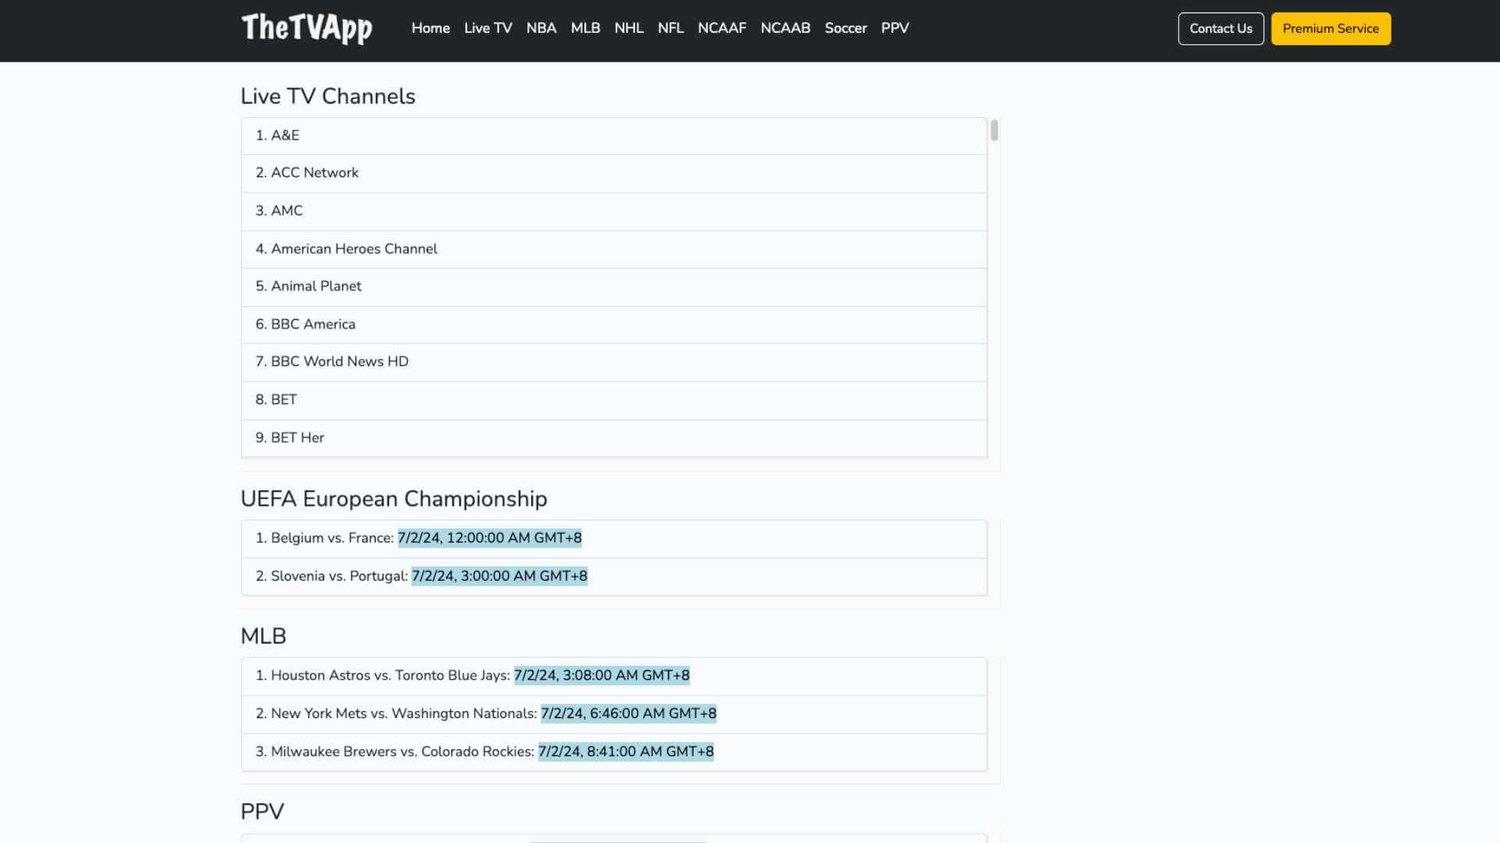
Task: Open Houston Astros vs. Toronto Blue Jays
Action: (x=614, y=676)
